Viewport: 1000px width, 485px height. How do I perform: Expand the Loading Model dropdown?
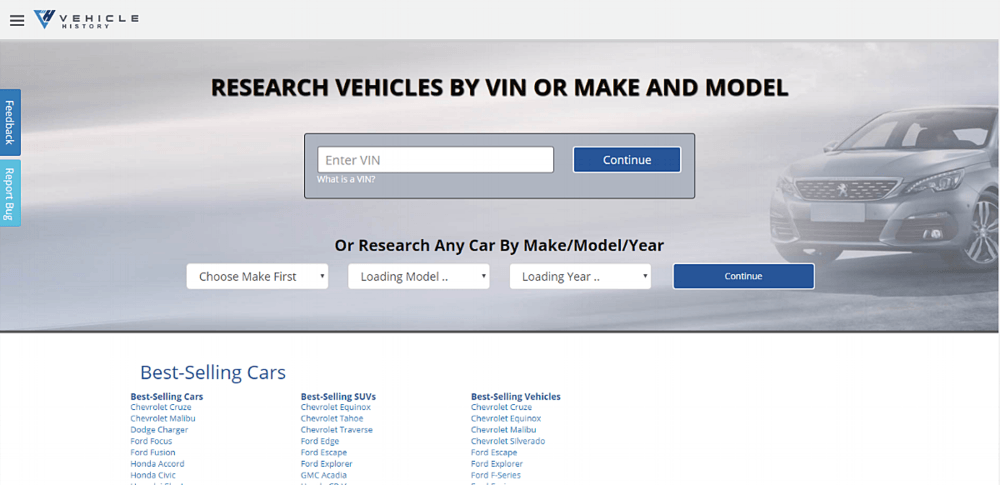[x=419, y=276]
